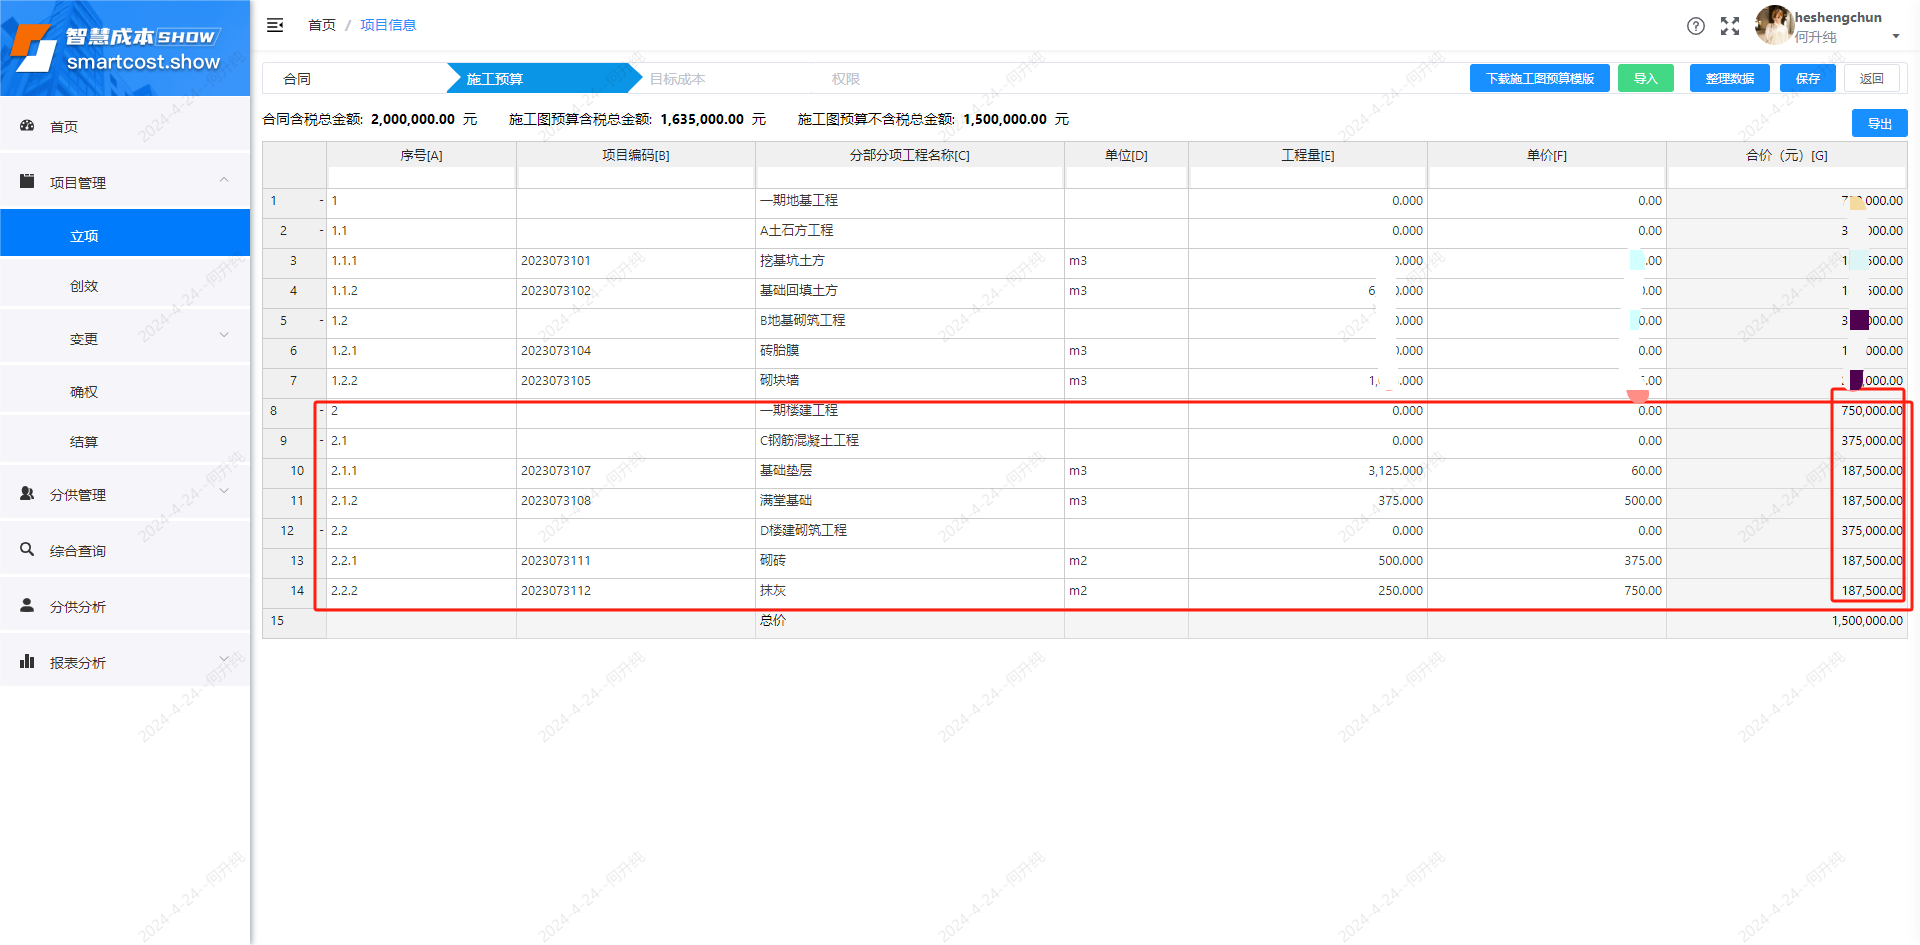Switch to the 目标成本 step tab
Screen dimensions: 1920x945
tap(677, 79)
